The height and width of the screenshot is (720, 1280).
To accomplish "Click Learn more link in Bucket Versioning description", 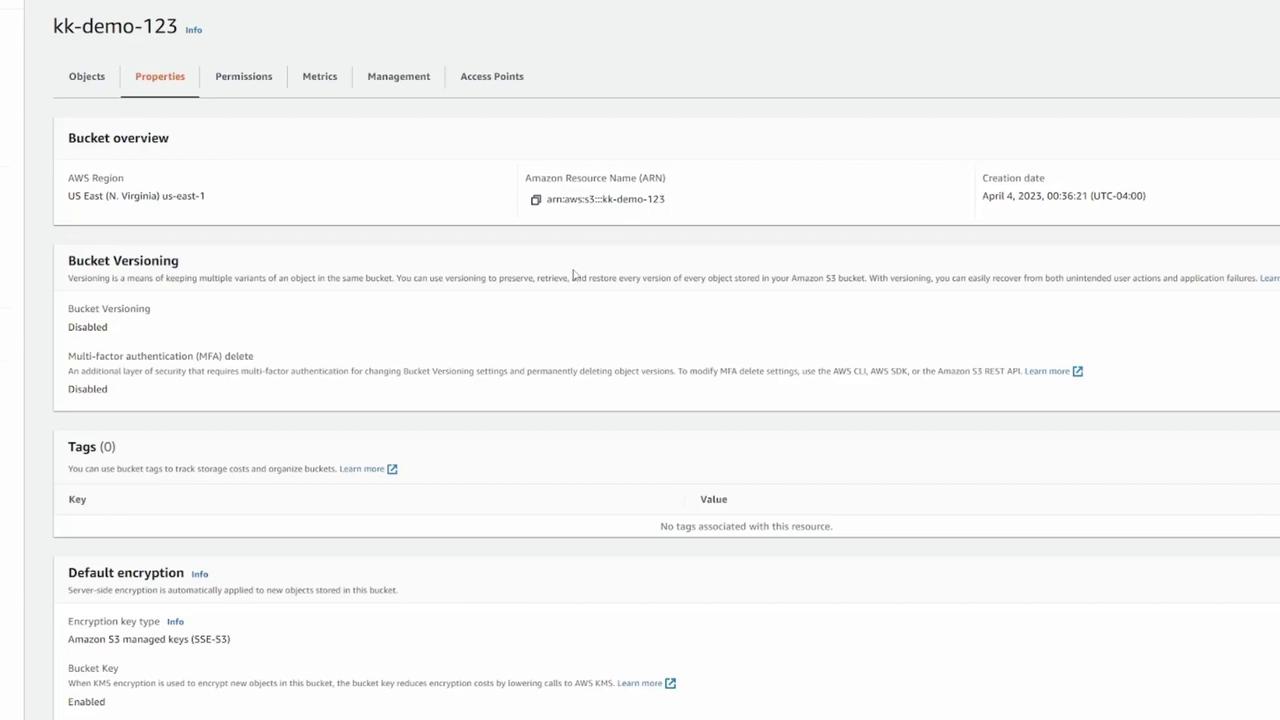I will (1269, 278).
